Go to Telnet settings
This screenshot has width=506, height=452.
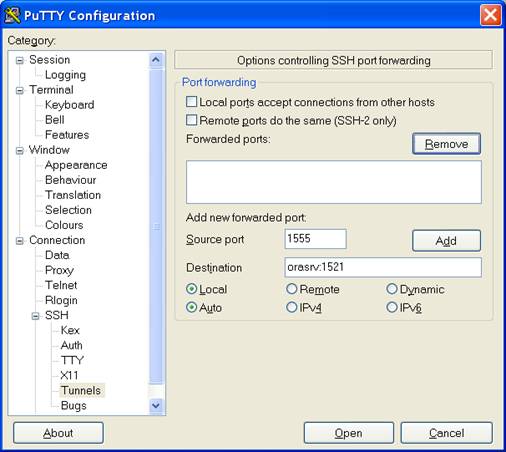[x=61, y=285]
